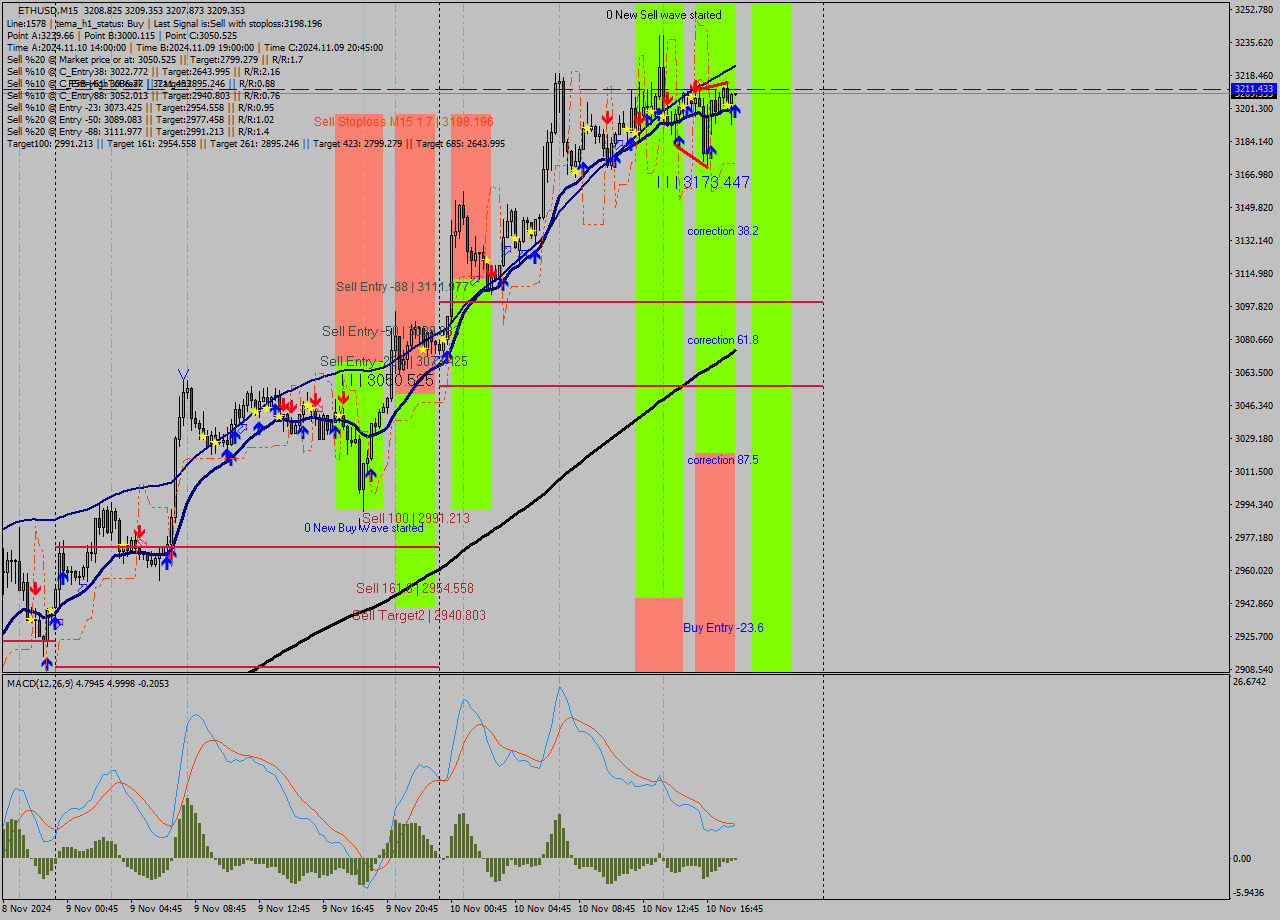Click the 3166.980 price axis value
The height and width of the screenshot is (920, 1280).
coord(1254,175)
